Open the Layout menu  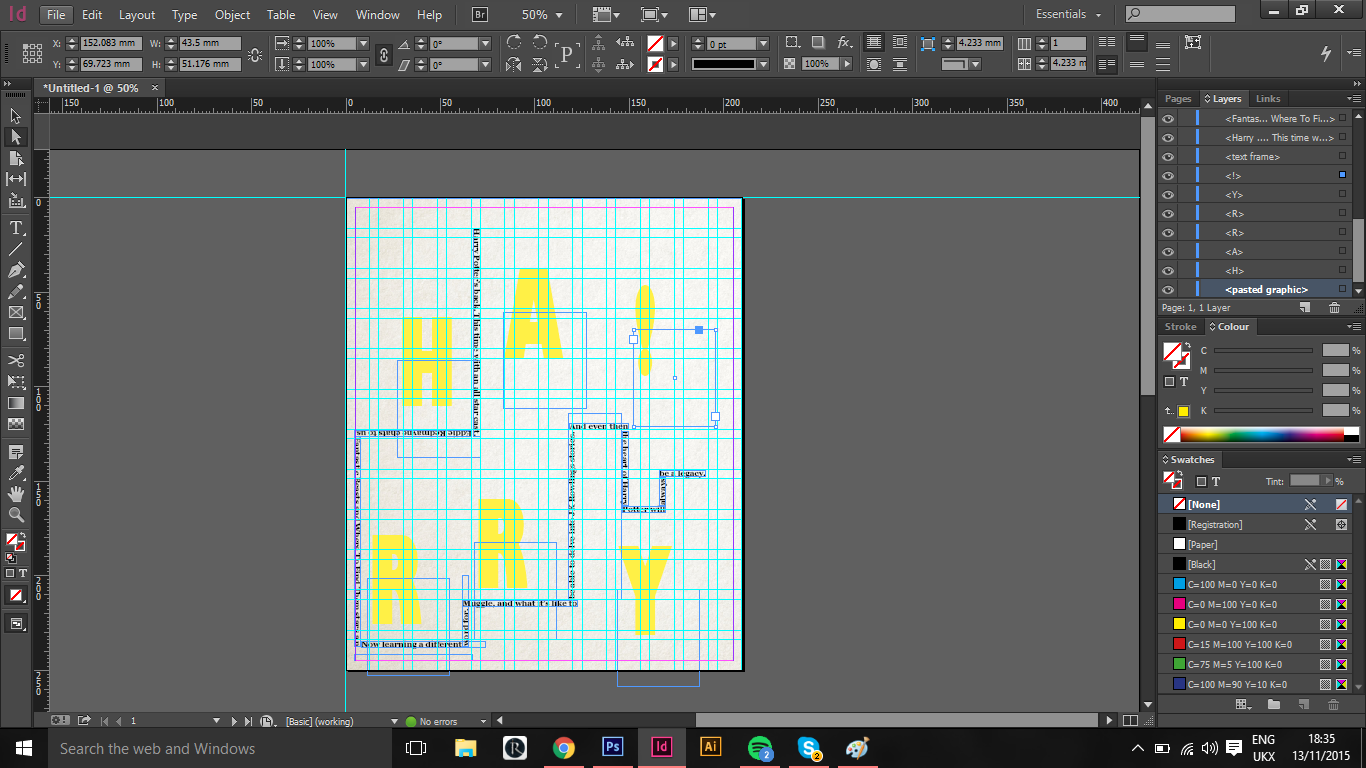137,15
